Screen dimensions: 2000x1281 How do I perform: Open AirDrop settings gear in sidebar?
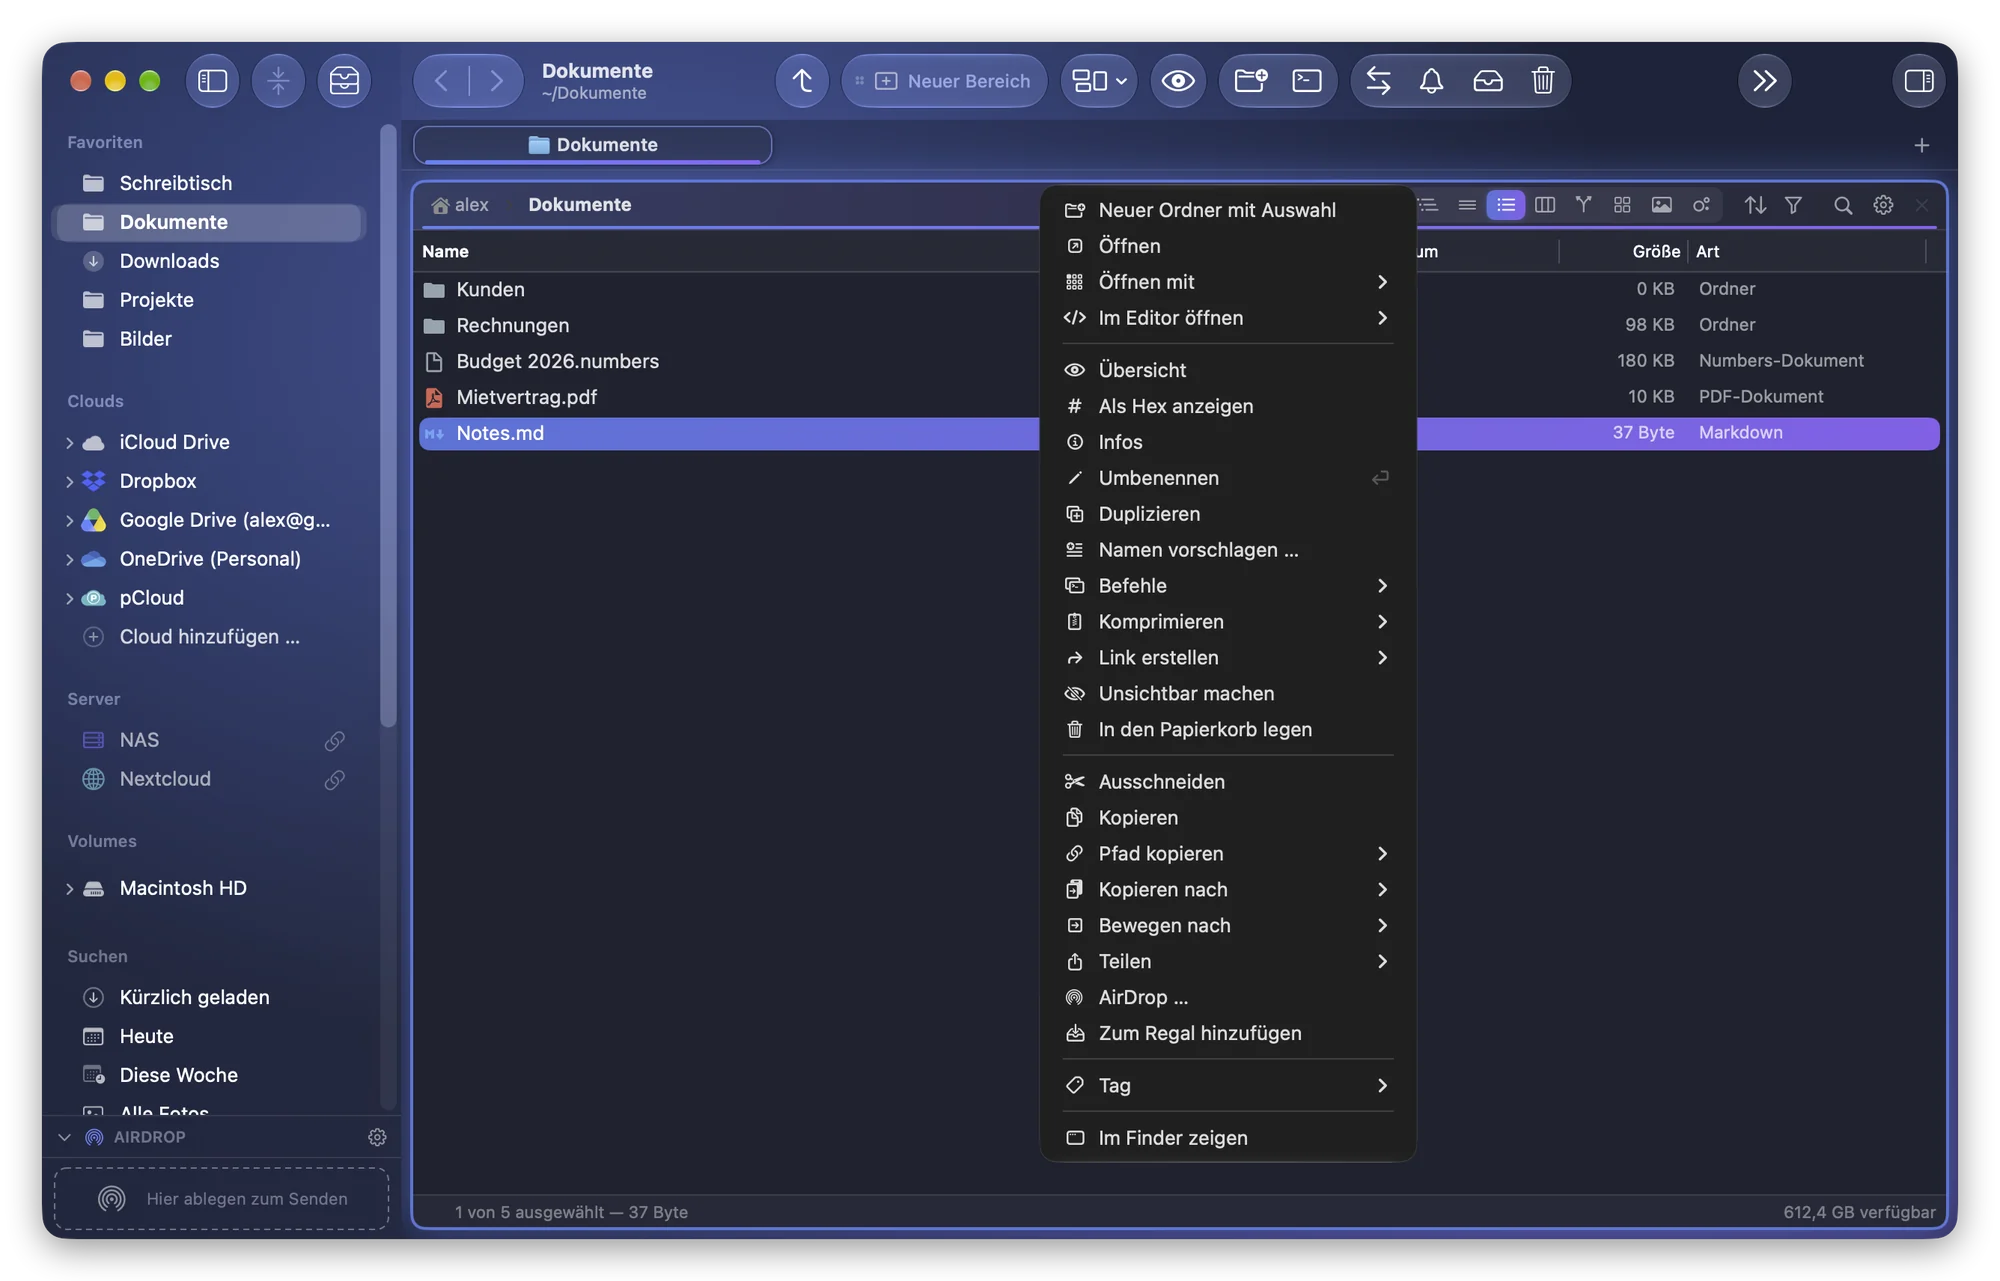(x=377, y=1138)
